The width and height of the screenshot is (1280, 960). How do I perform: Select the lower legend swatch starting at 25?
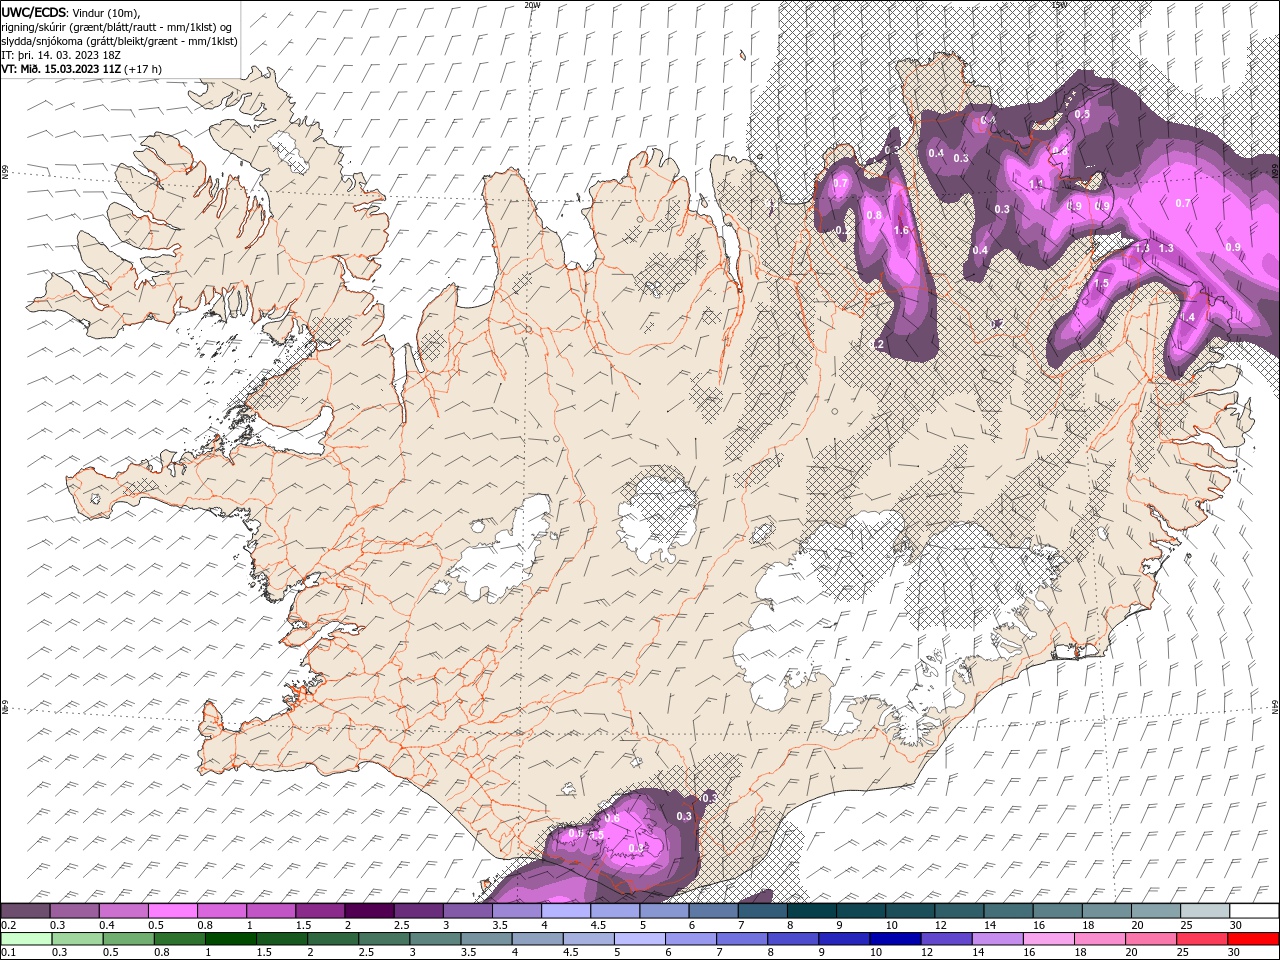[1202, 939]
